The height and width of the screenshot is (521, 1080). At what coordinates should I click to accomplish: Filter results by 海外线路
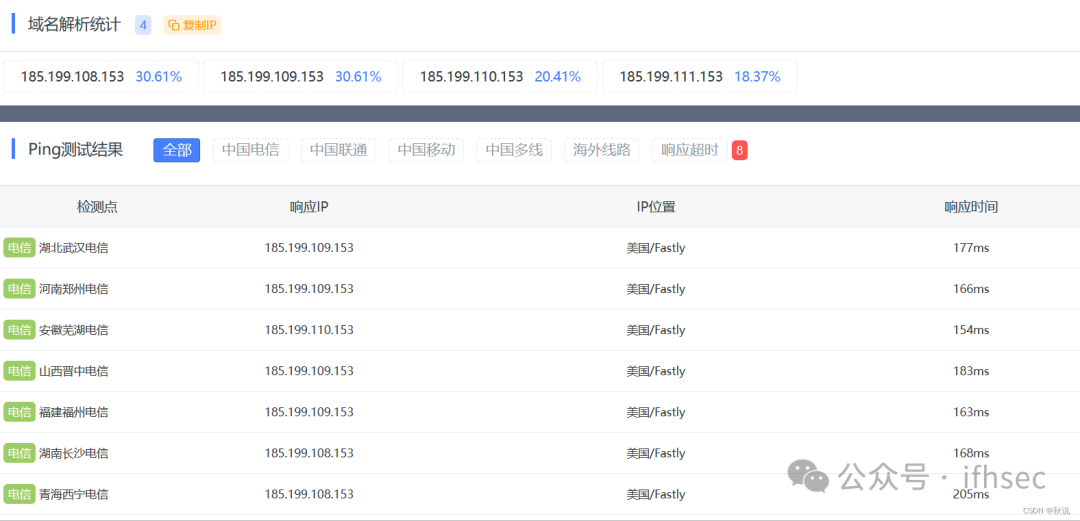pos(602,150)
